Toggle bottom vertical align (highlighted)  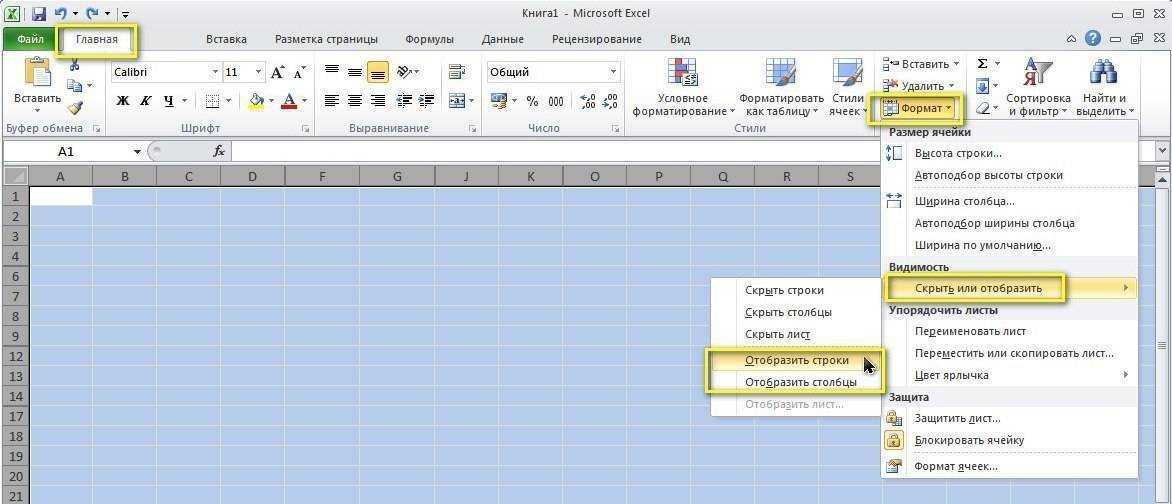(x=378, y=72)
